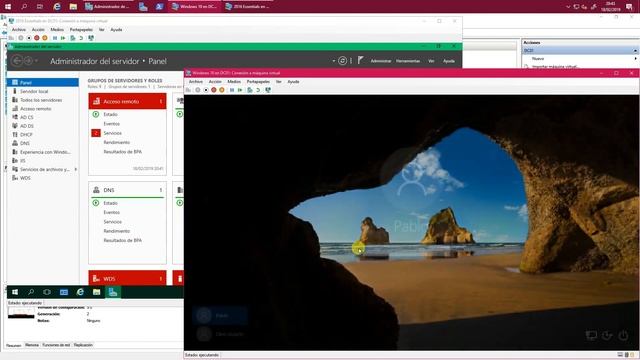Click Enhanced Session icon in Windows 10 VM toolbar
The width and height of the screenshot is (640, 360).
tap(268, 90)
